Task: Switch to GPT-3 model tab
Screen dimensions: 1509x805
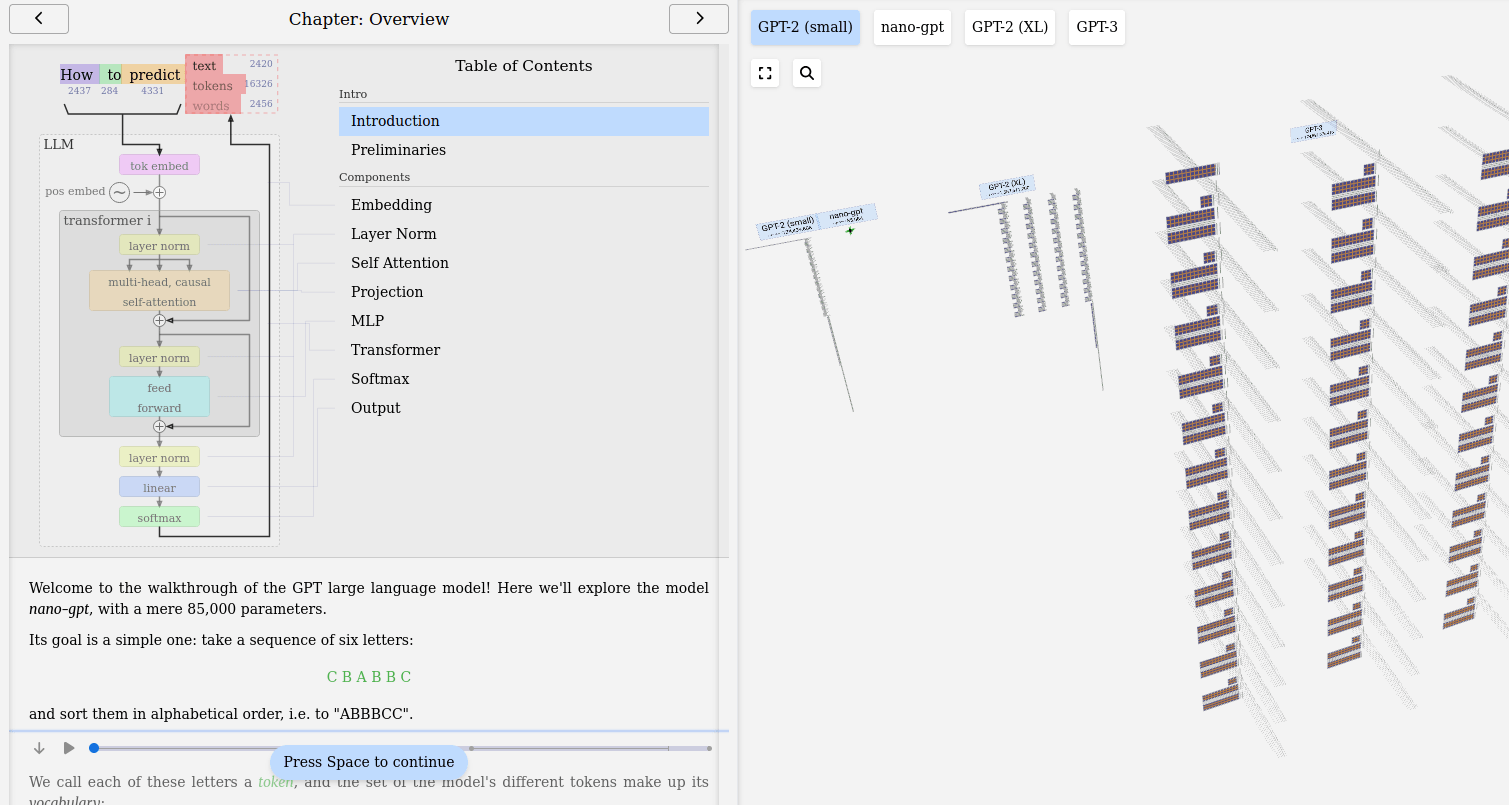Action: (x=1097, y=27)
